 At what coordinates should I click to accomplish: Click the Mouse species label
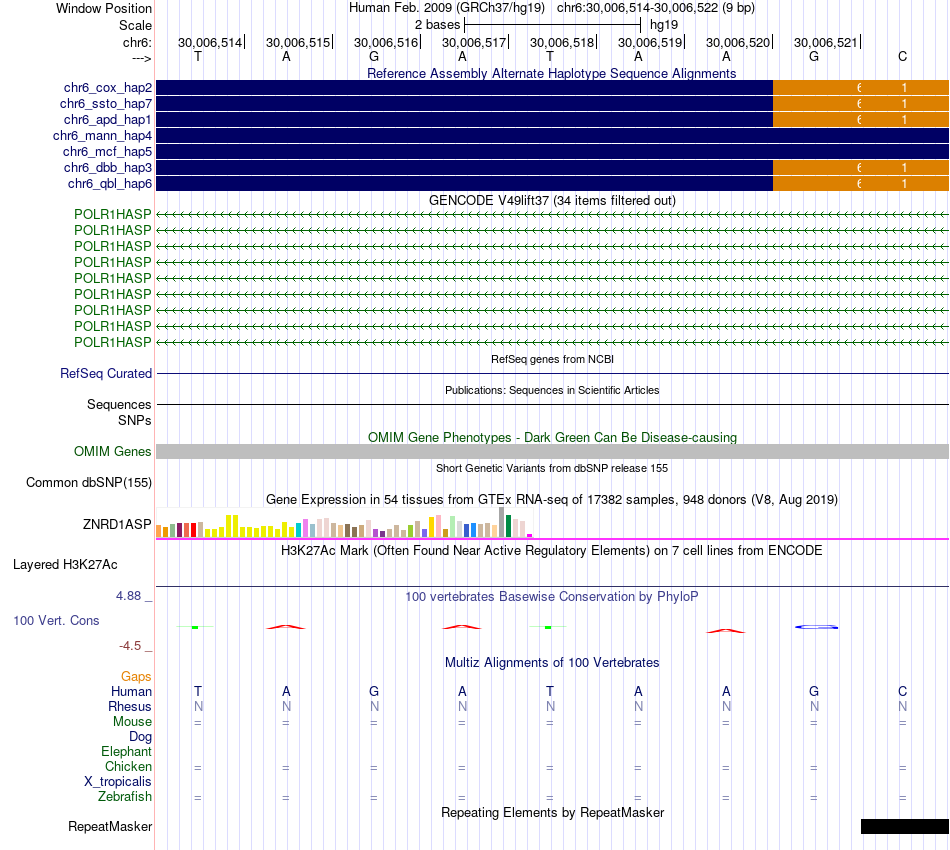click(132, 722)
